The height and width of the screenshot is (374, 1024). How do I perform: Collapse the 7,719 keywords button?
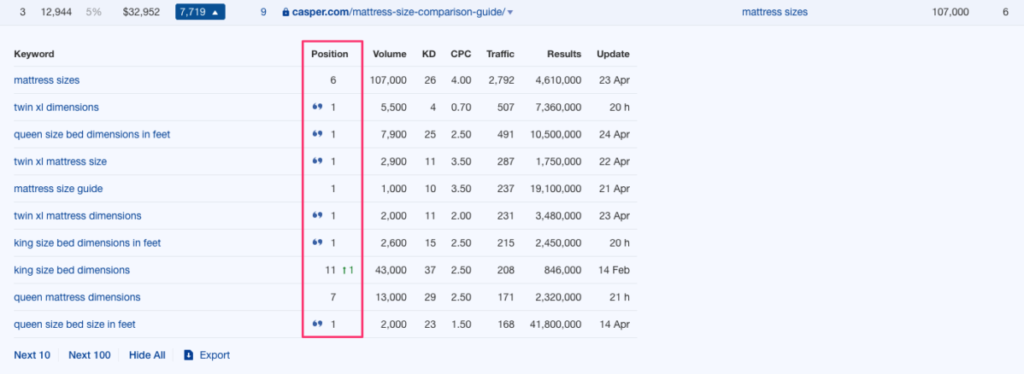coord(200,12)
